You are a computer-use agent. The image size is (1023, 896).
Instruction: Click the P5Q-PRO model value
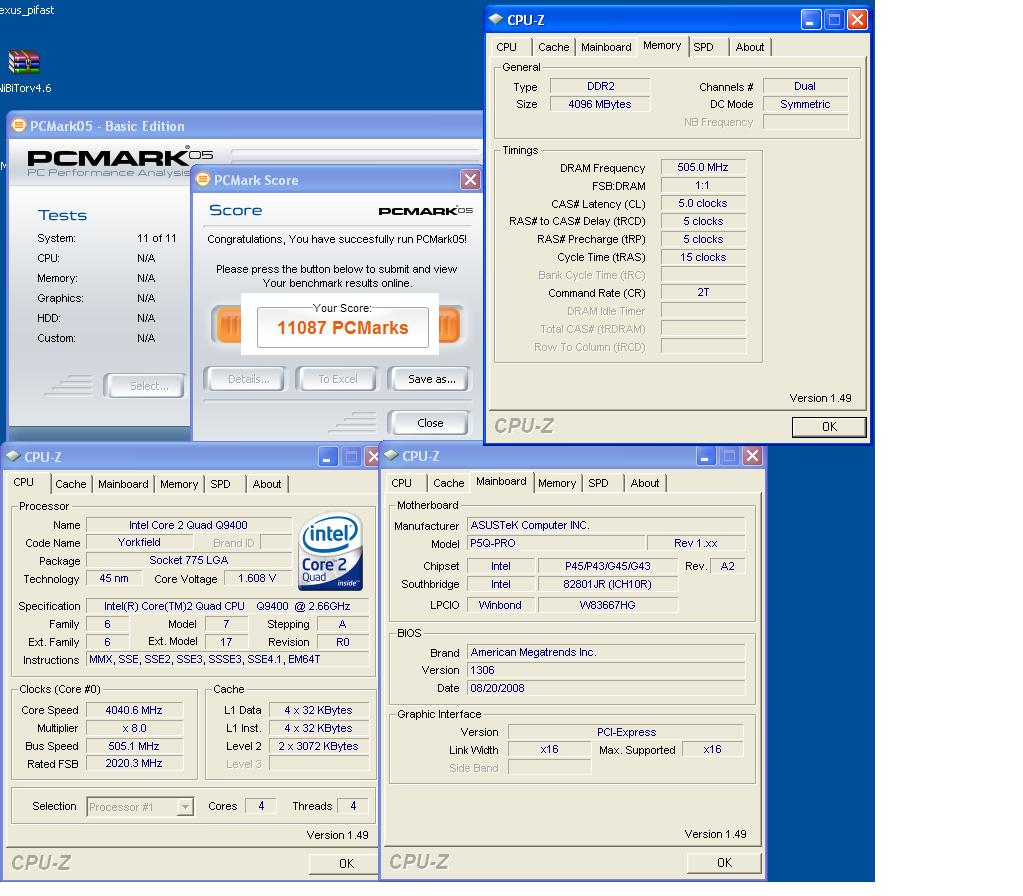click(556, 543)
